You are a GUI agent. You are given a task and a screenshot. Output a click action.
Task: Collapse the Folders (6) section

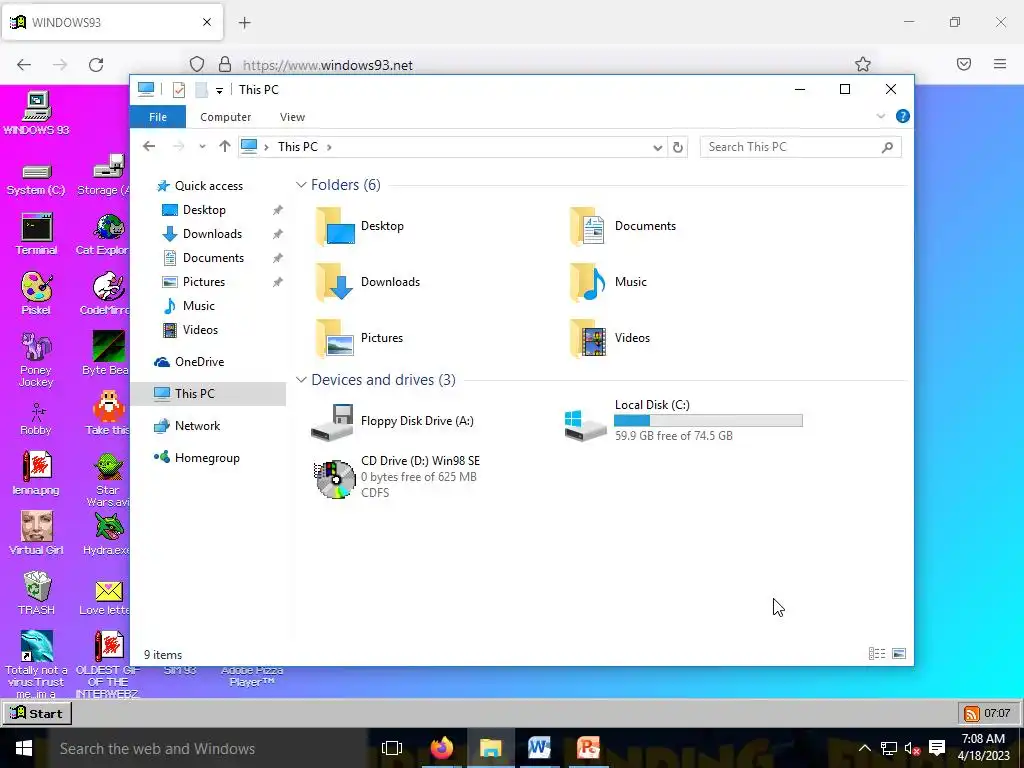[301, 185]
